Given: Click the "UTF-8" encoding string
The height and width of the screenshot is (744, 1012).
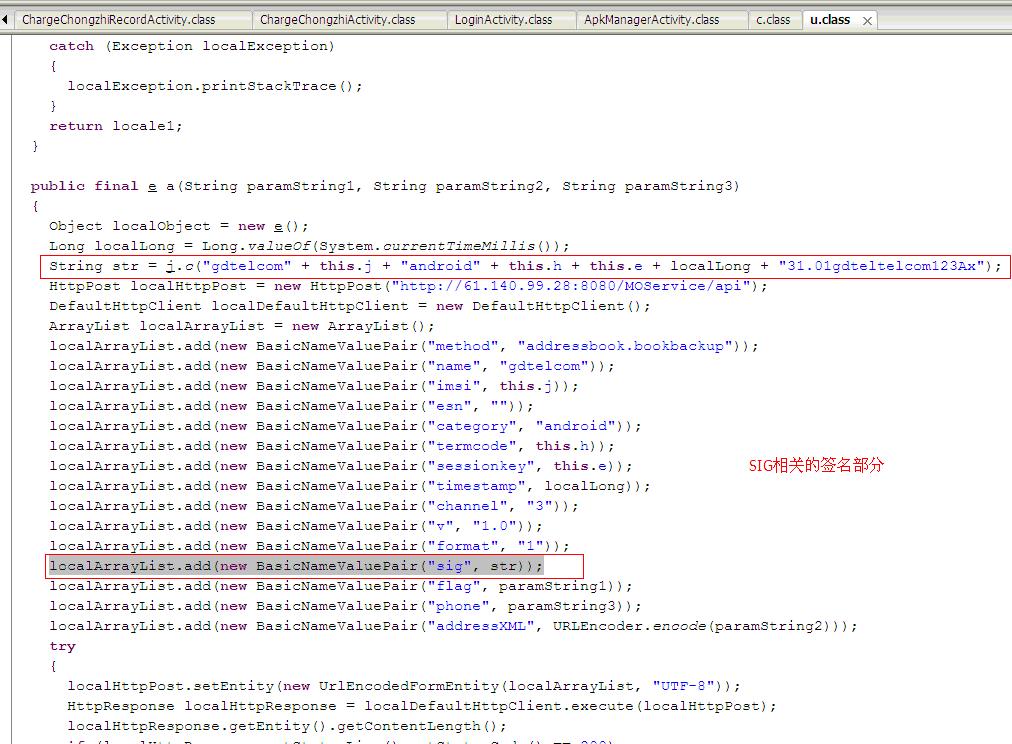Looking at the screenshot, I should pyautogui.click(x=683, y=686).
